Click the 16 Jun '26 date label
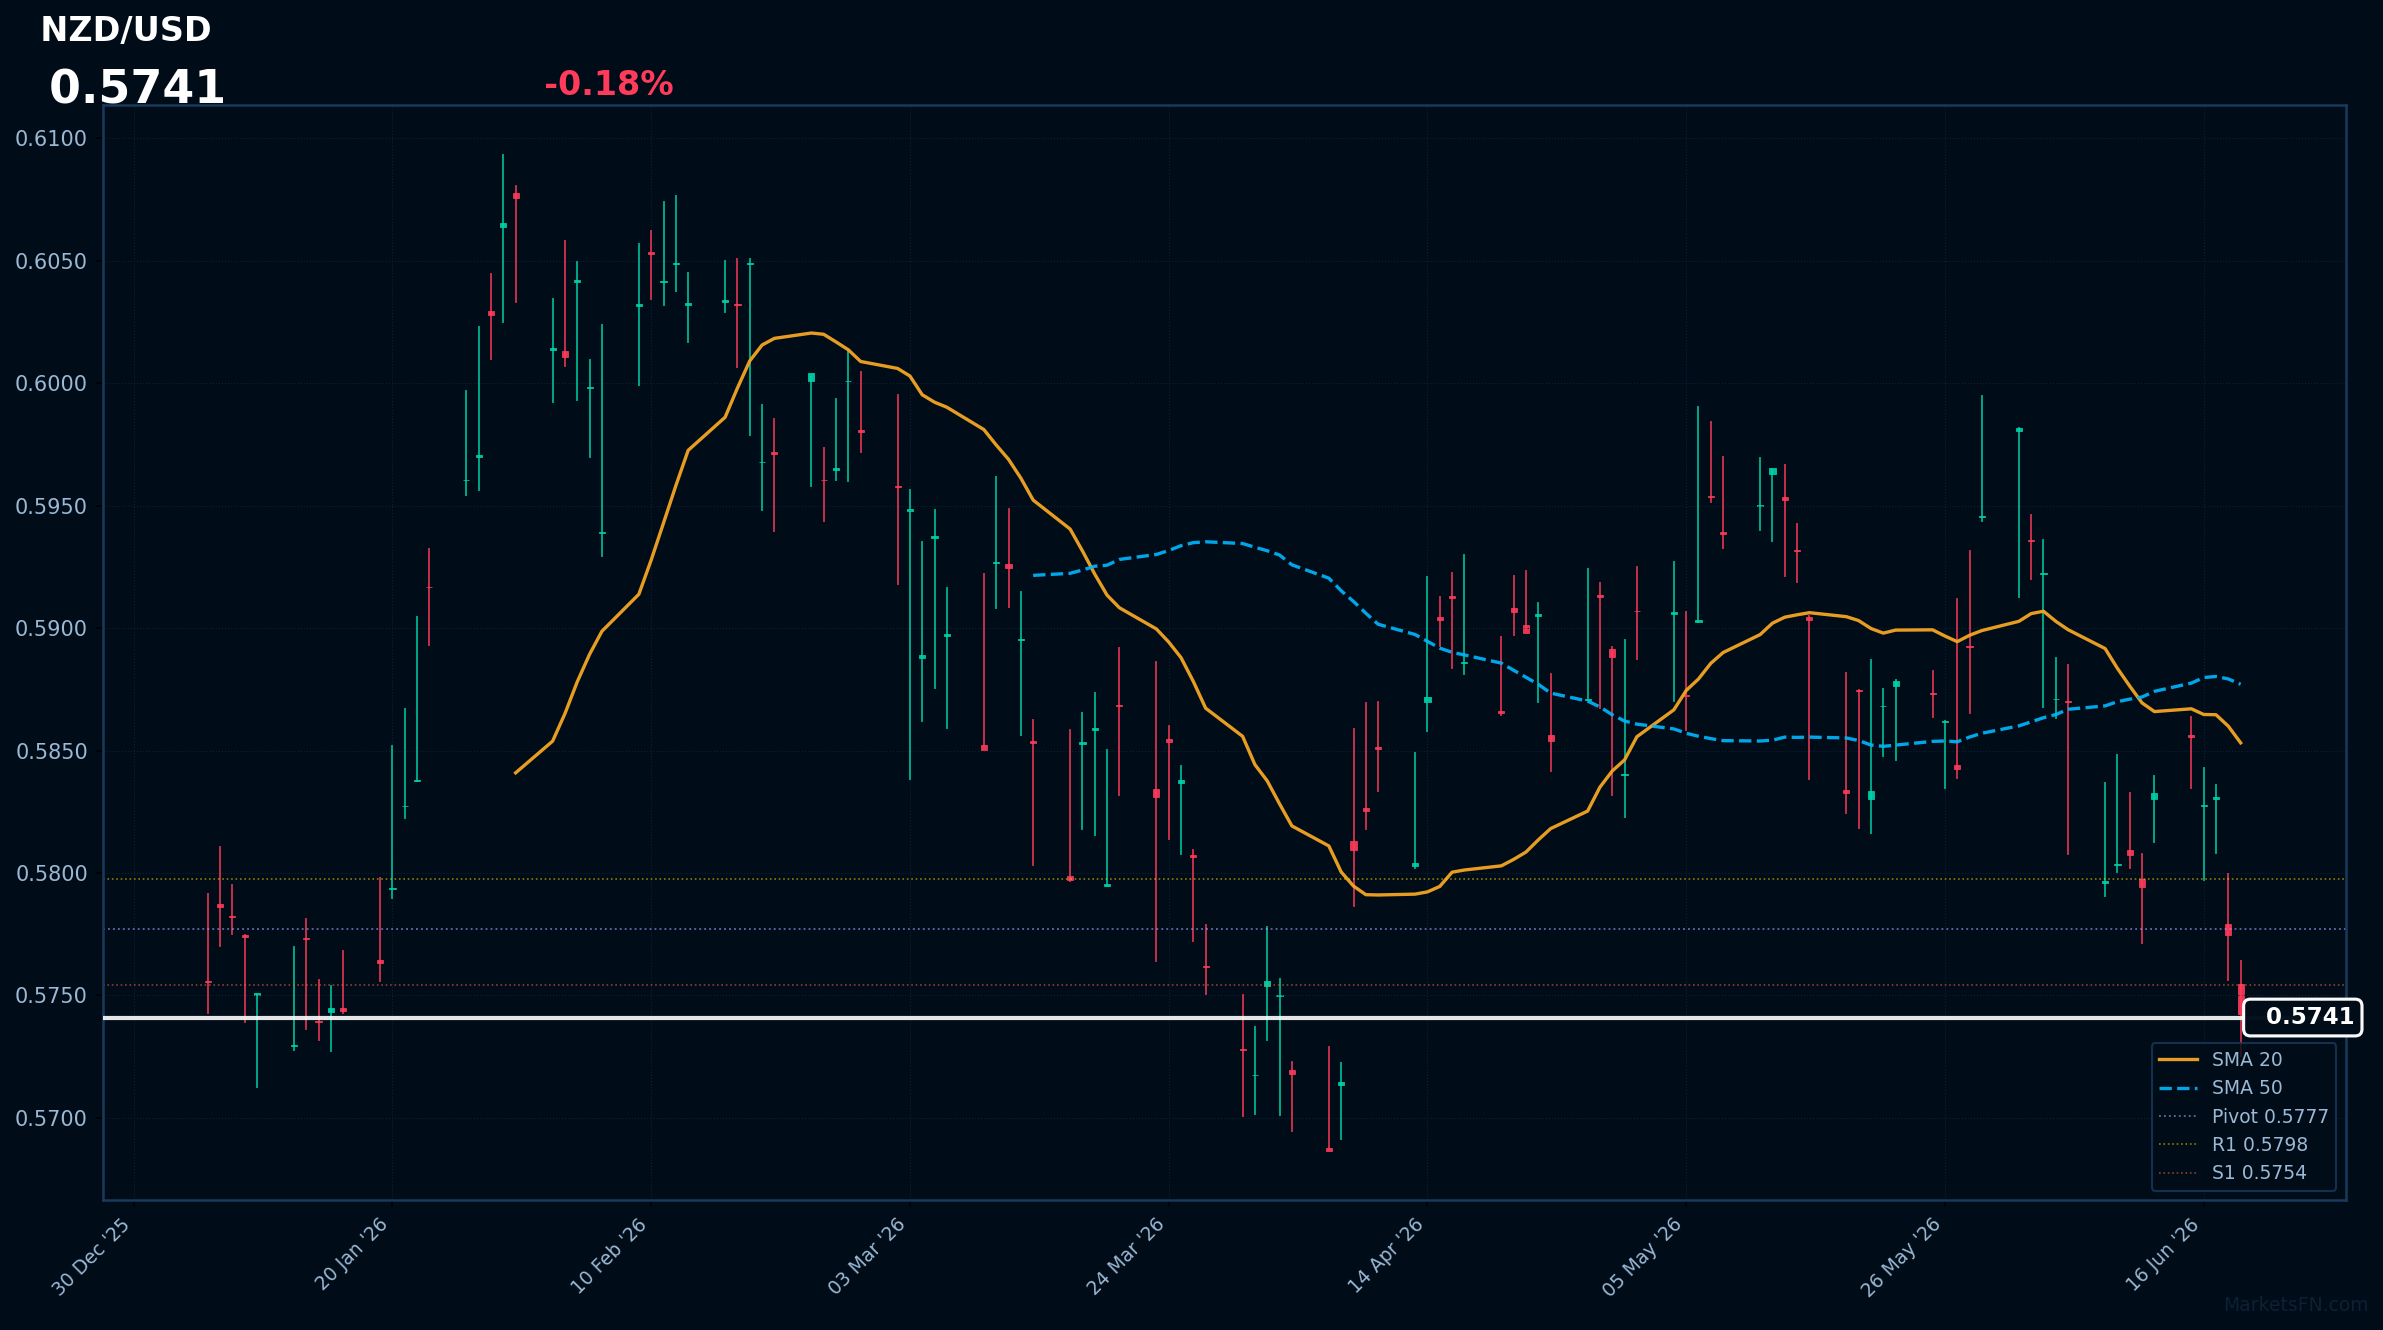Screen dimensions: 2383x1330 (2162, 1254)
